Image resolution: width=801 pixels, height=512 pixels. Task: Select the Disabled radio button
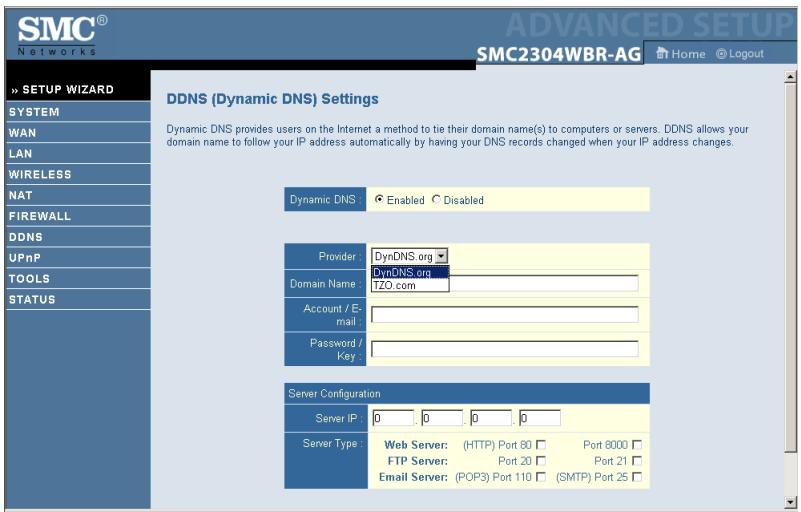pos(436,199)
